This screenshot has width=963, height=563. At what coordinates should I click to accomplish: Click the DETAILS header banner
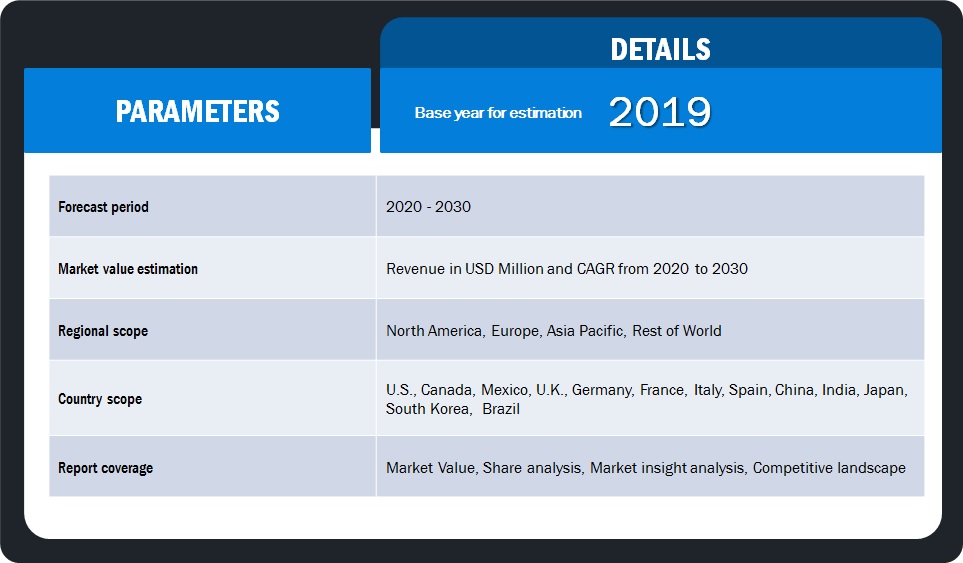click(x=660, y=49)
